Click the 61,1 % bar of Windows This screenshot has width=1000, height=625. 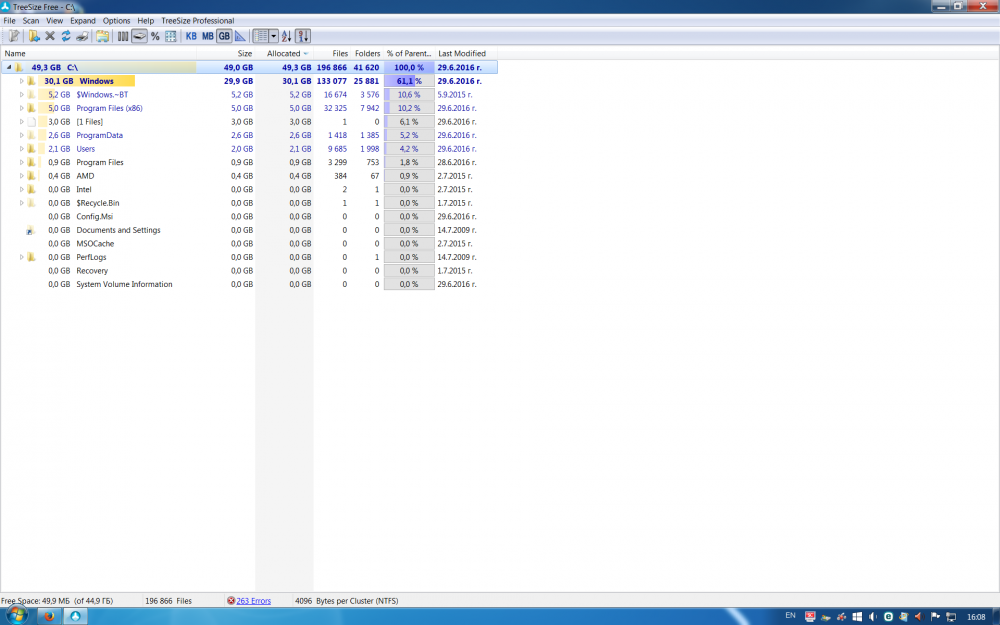point(409,81)
